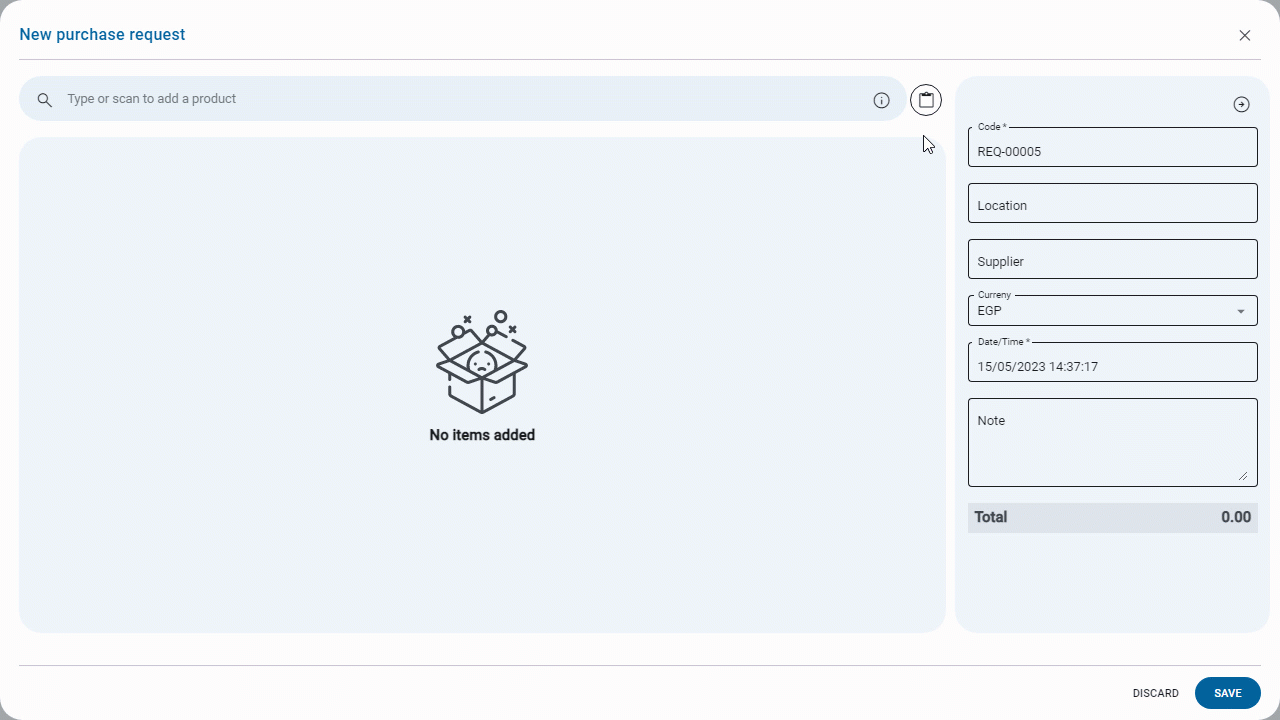Image resolution: width=1280 pixels, height=720 pixels.
Task: Edit the Date/Time field
Action: (1112, 362)
